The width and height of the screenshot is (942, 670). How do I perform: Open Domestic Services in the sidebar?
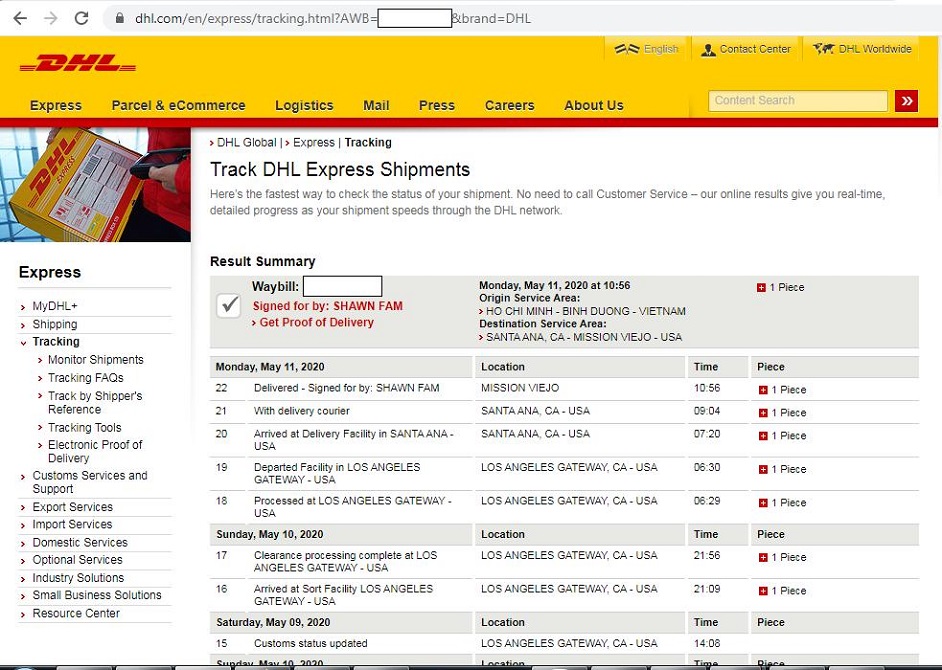[80, 542]
